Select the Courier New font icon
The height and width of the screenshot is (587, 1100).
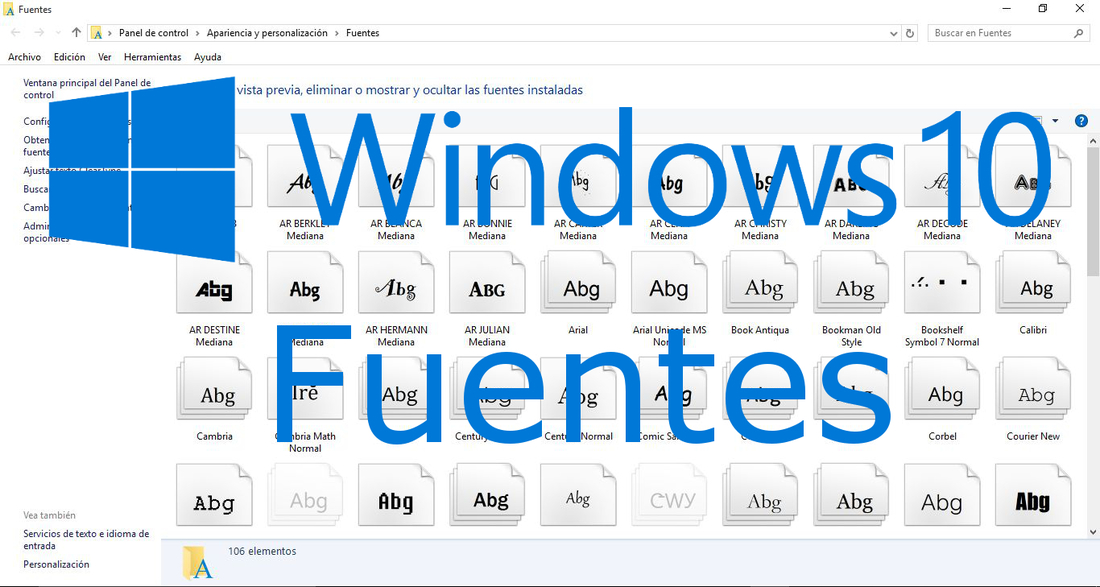(1033, 389)
